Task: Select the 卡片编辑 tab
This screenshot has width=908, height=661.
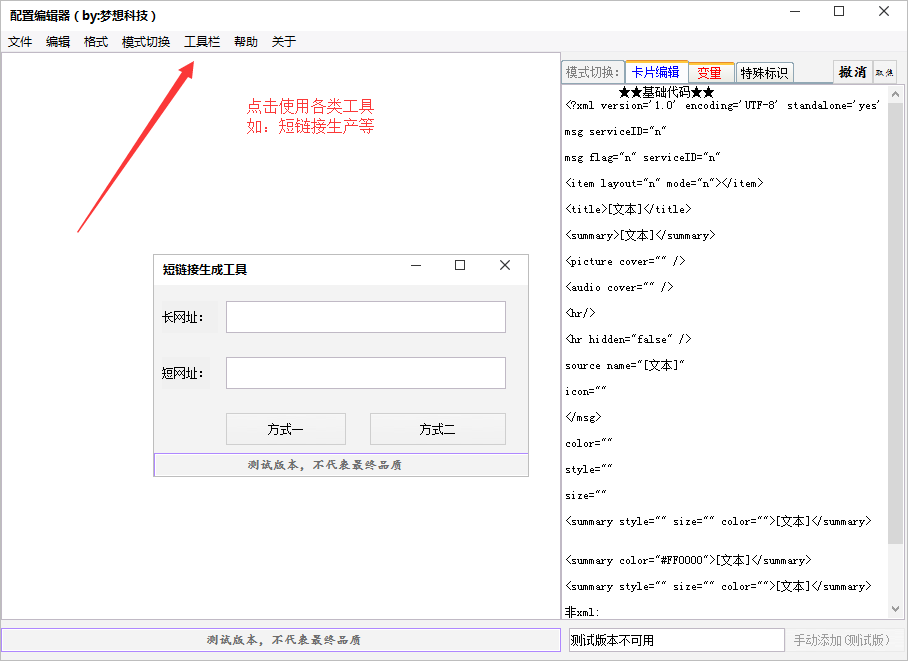Action: point(657,71)
